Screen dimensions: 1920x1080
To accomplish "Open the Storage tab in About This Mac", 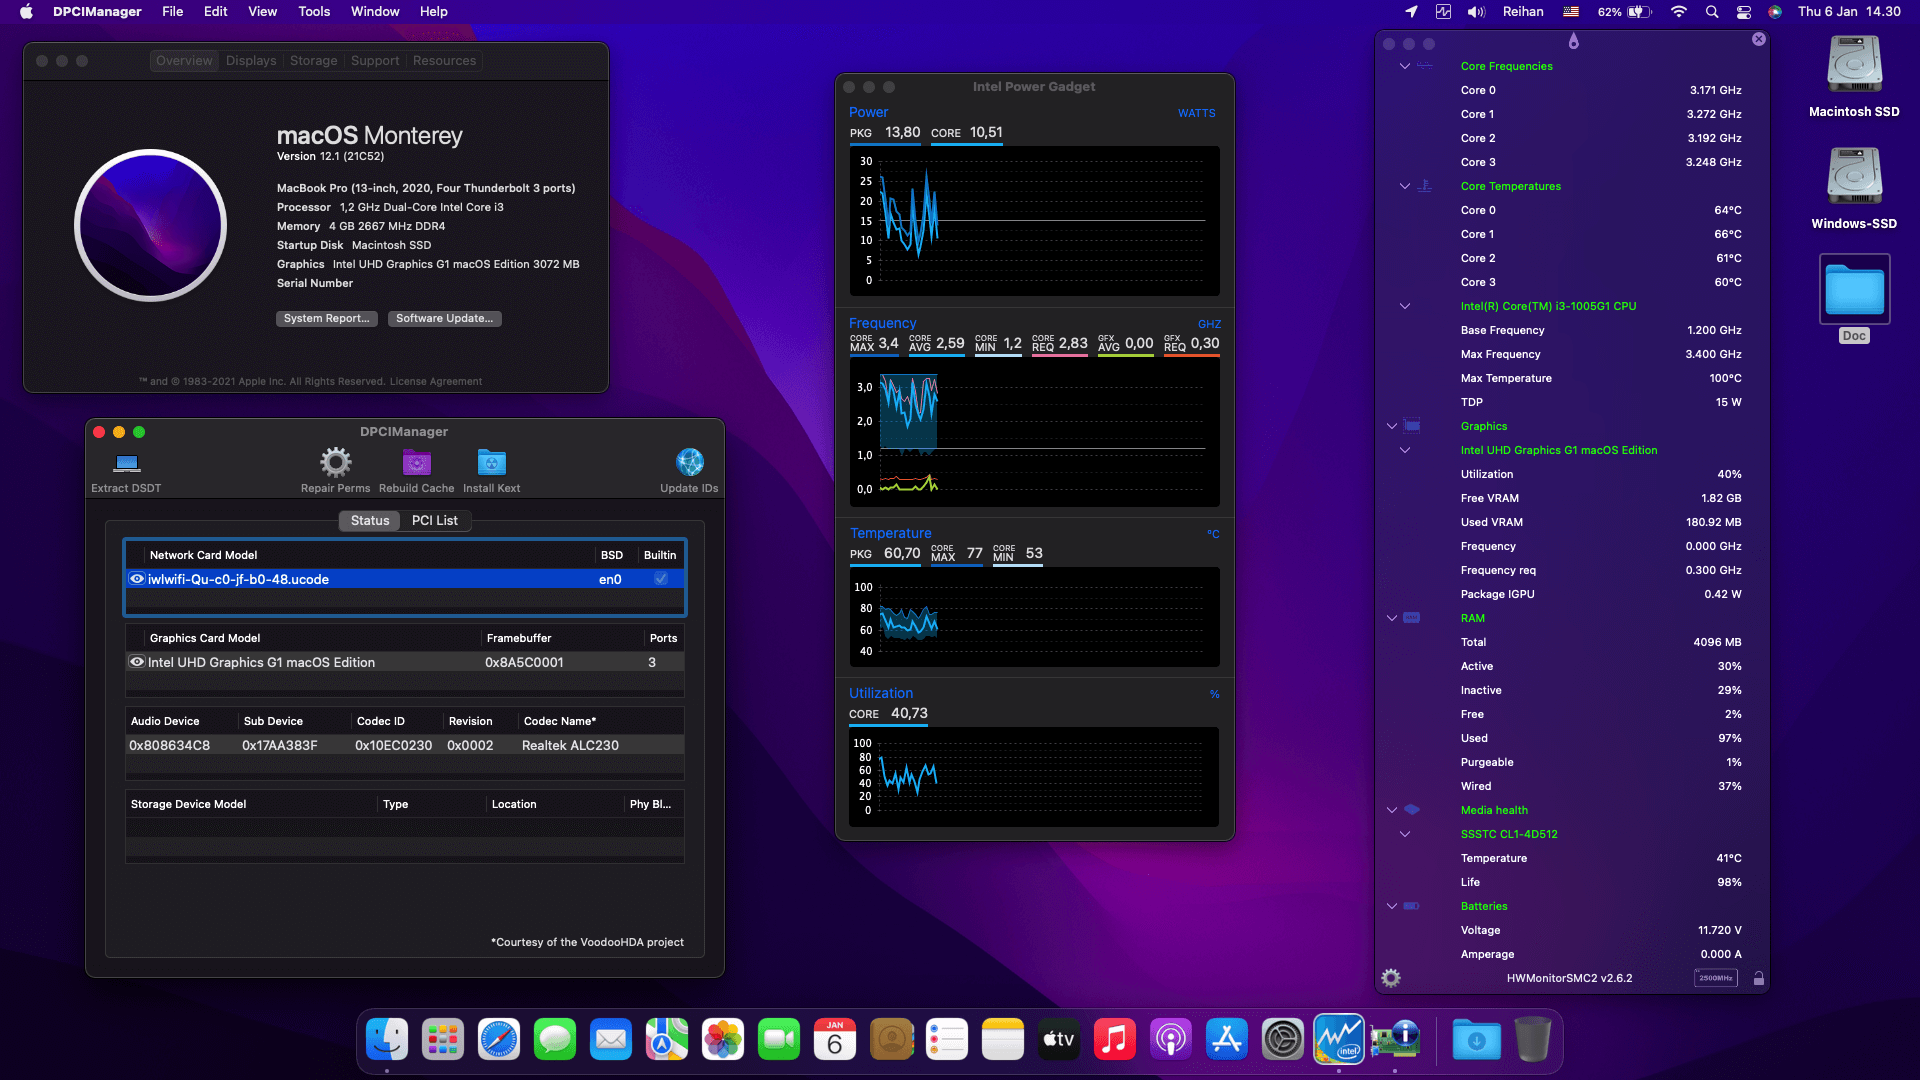I will pyautogui.click(x=314, y=61).
